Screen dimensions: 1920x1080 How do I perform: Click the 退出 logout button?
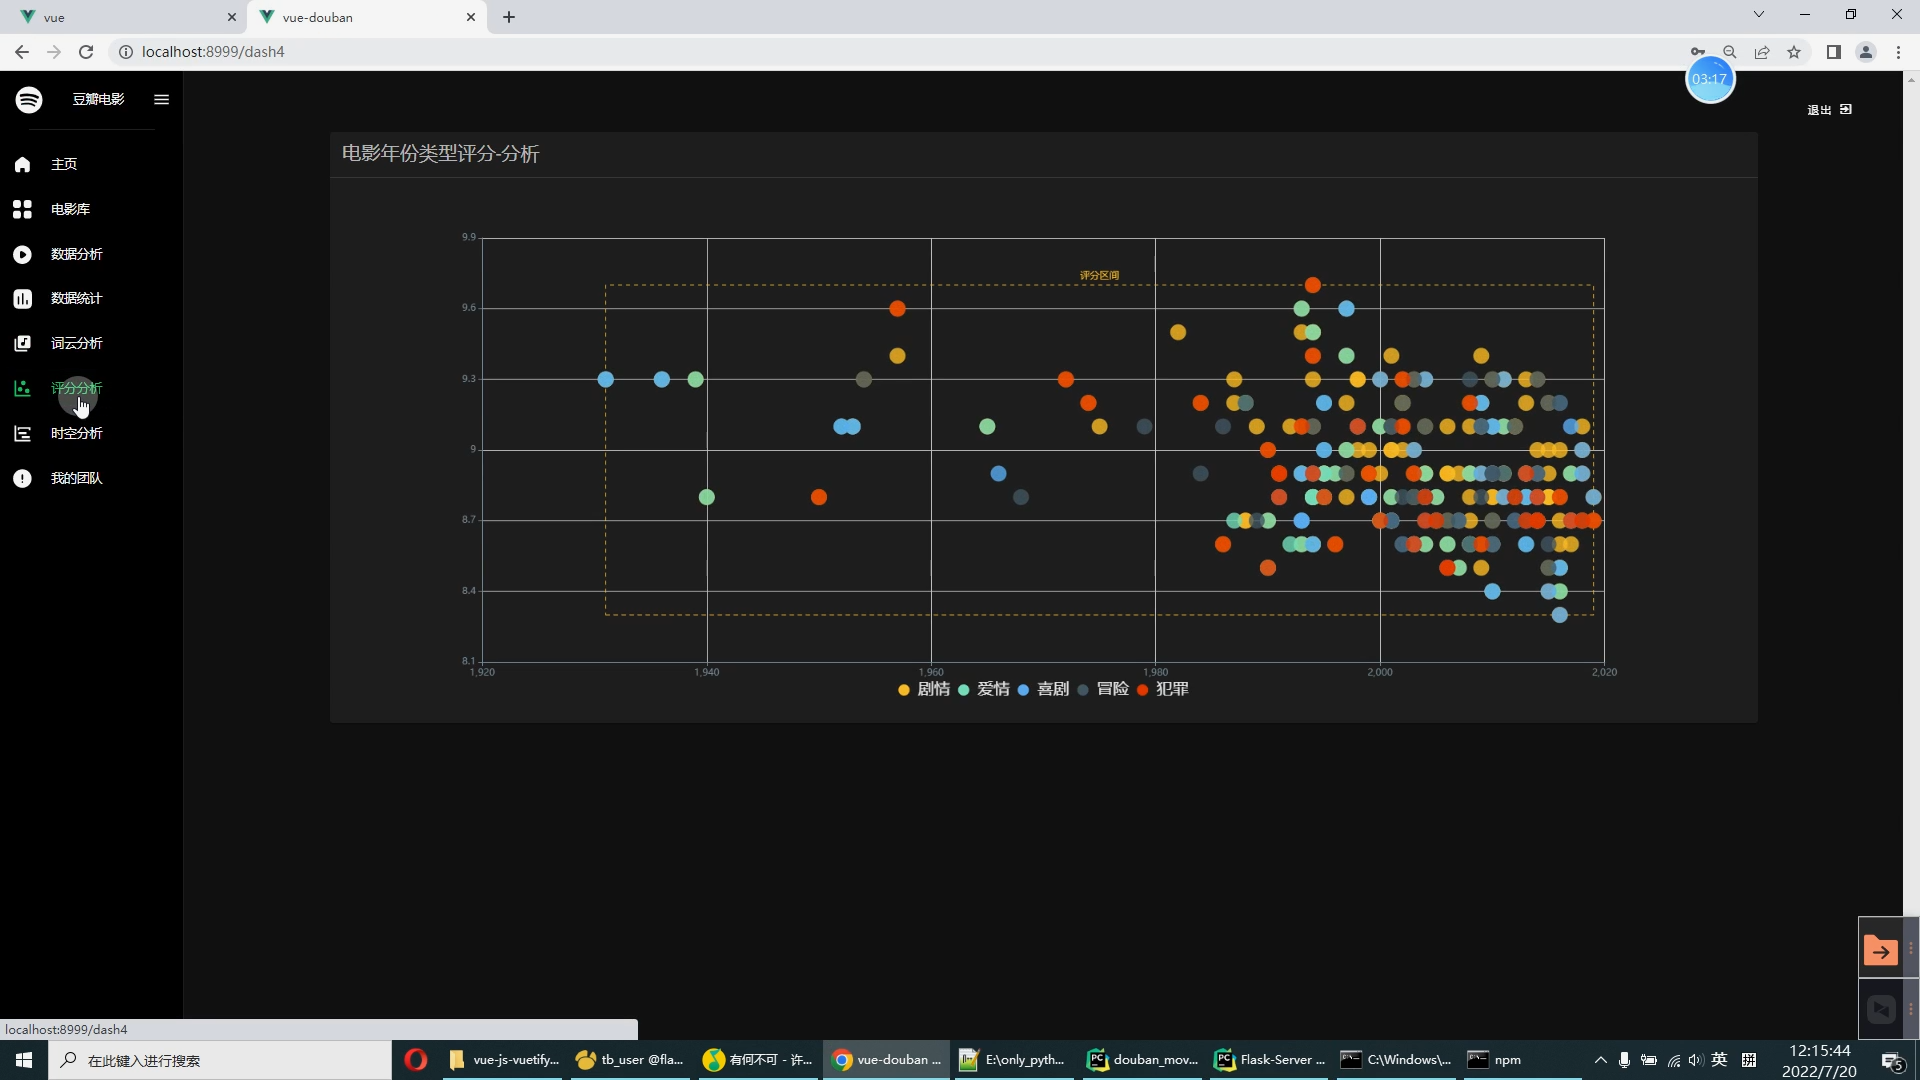[x=1829, y=110]
